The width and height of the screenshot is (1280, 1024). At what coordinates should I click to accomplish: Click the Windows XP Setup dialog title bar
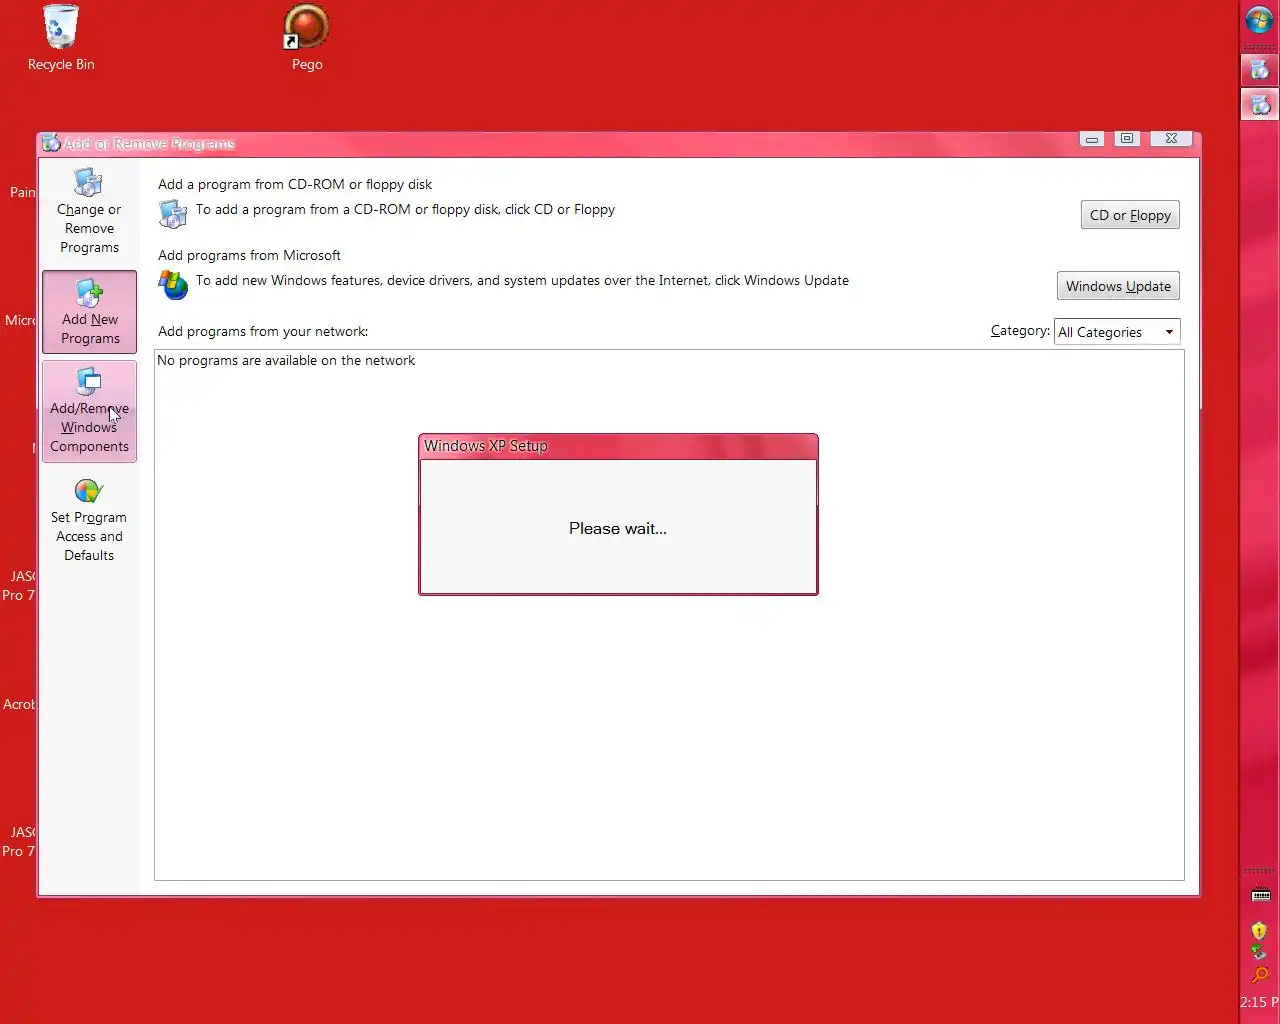pyautogui.click(x=618, y=446)
